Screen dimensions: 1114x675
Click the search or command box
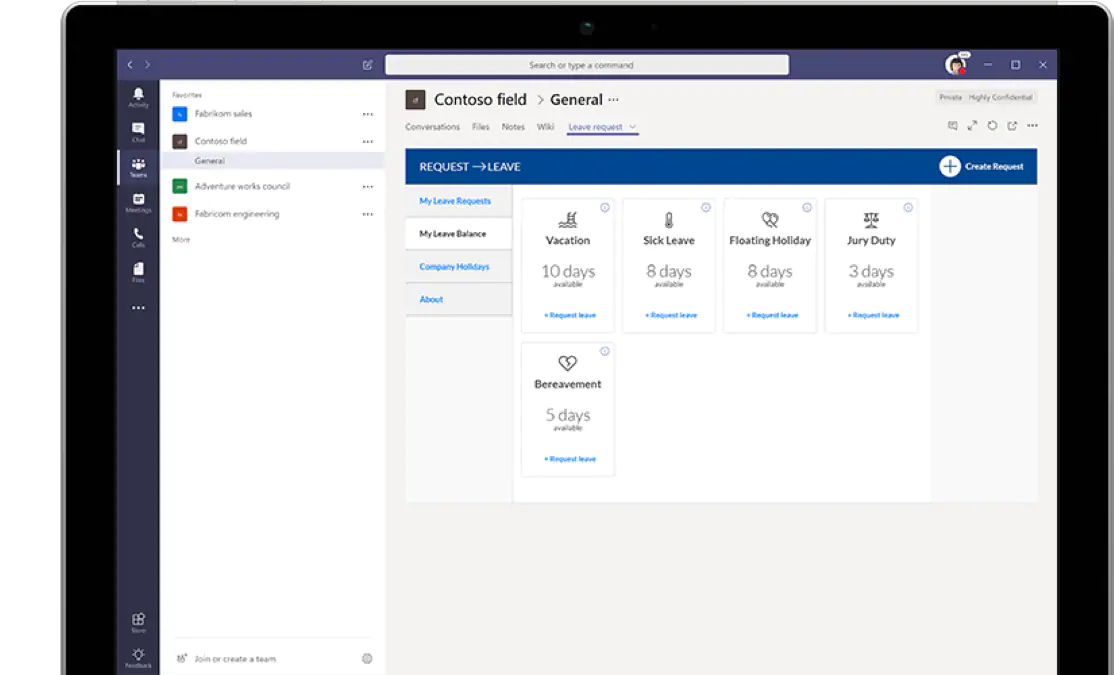(x=587, y=65)
